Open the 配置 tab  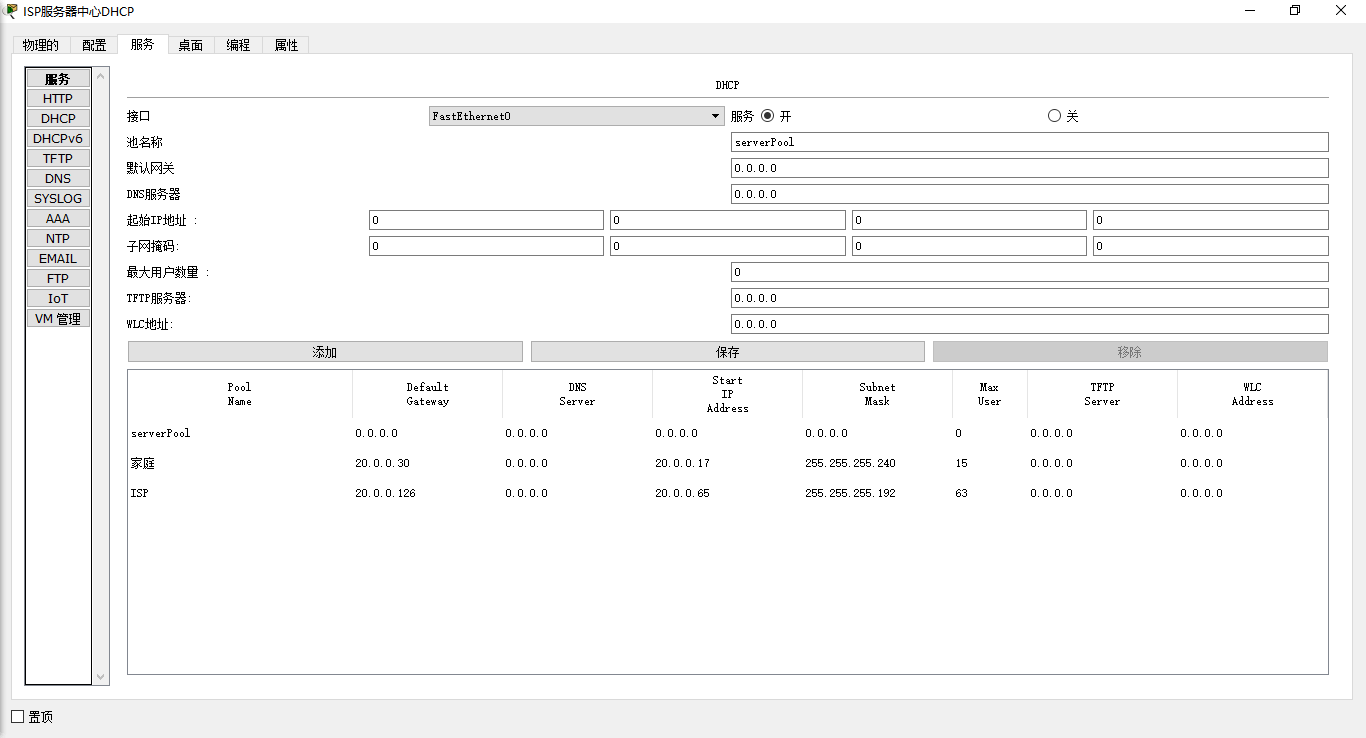(x=94, y=45)
